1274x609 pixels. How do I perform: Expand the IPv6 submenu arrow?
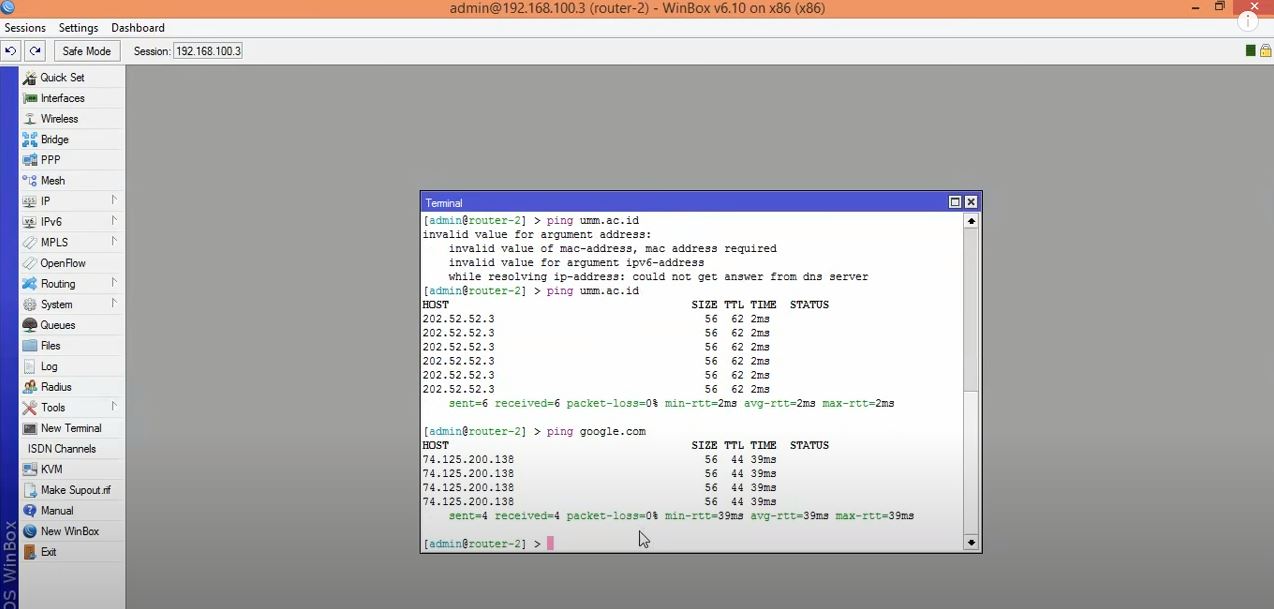(114, 221)
